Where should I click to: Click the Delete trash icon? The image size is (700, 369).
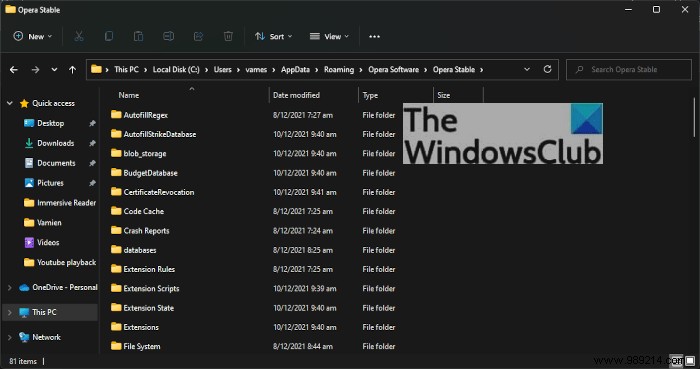(228, 37)
